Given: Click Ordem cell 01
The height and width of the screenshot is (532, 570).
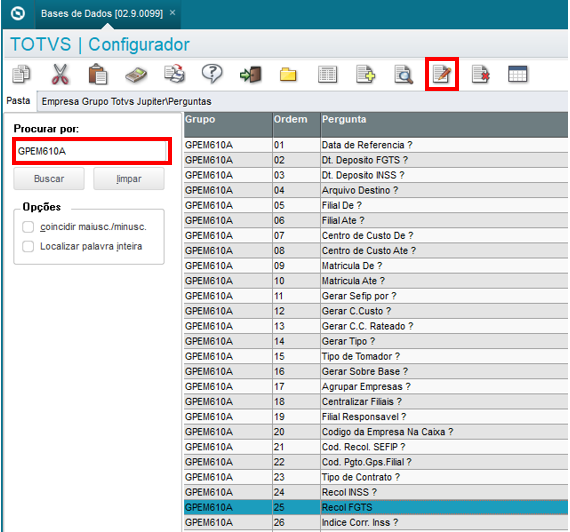Looking at the screenshot, I should (x=296, y=145).
